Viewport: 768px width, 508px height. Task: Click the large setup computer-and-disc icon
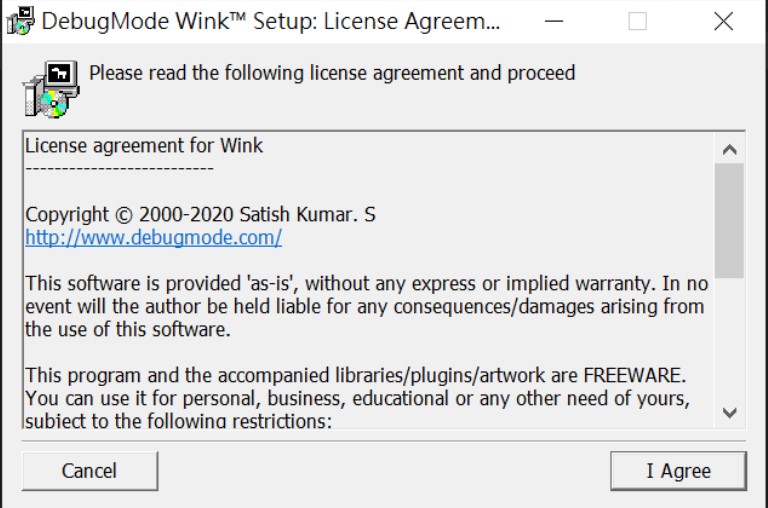(51, 89)
